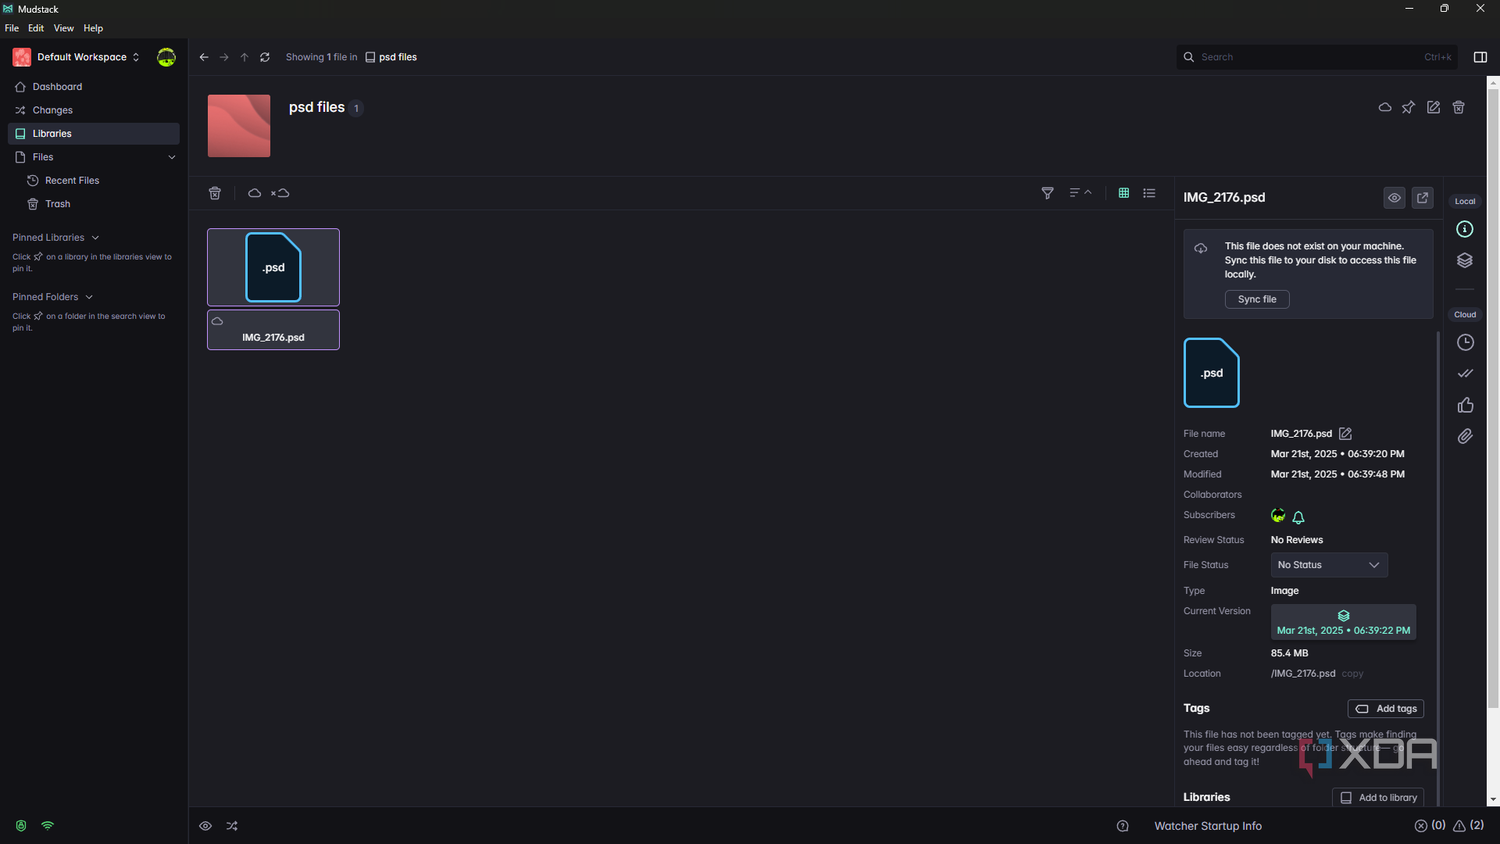
Task: Click the Add tags button
Action: (1386, 709)
